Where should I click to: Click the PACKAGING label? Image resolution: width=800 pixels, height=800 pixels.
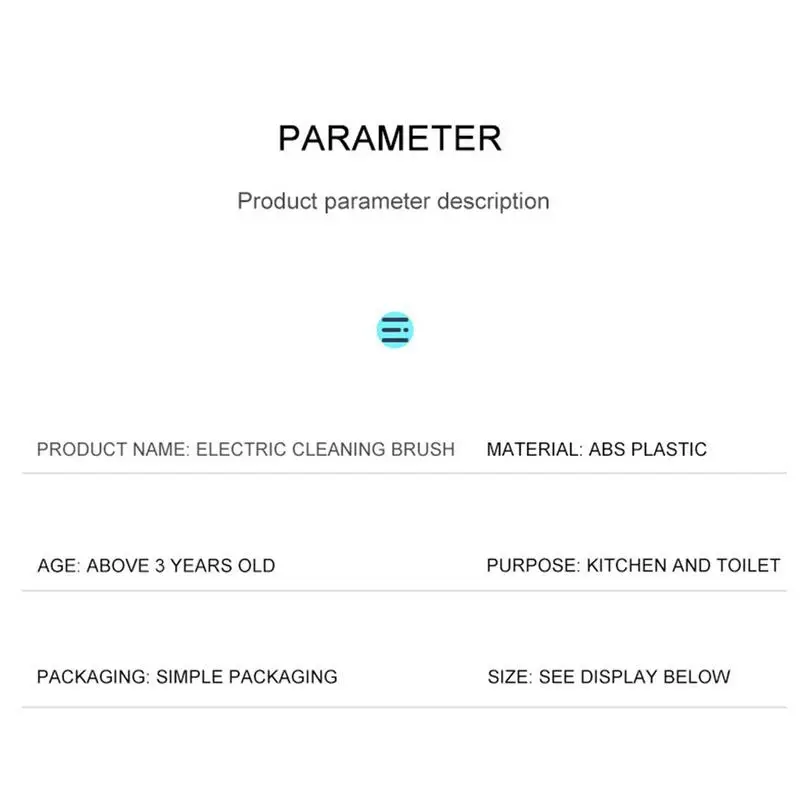93,677
